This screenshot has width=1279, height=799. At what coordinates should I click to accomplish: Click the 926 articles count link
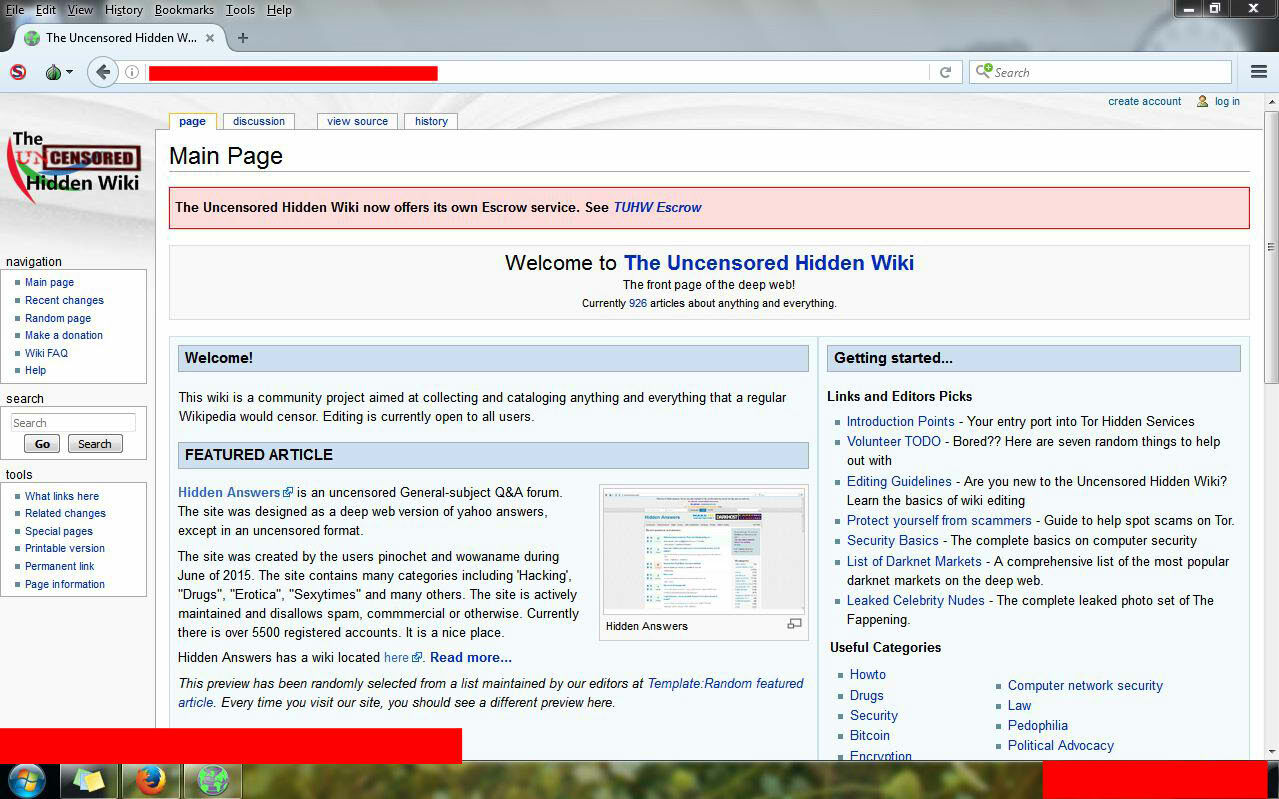pyautogui.click(x=638, y=303)
